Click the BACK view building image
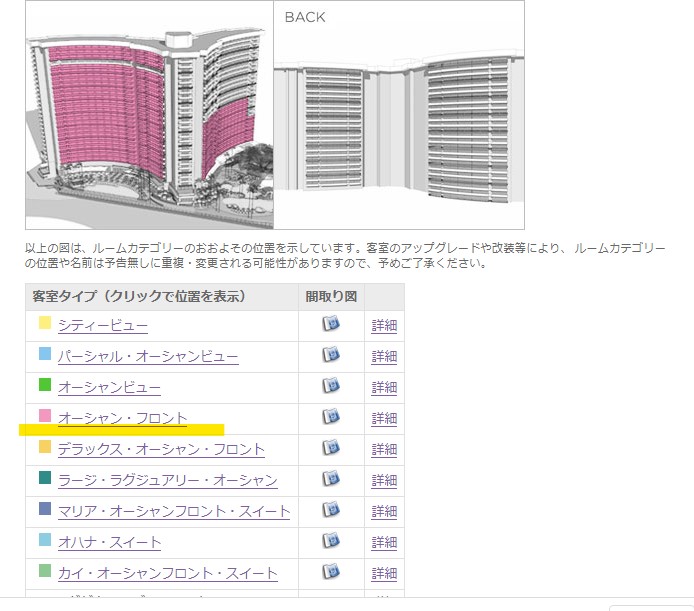This screenshot has height=611, width=694. 399,115
